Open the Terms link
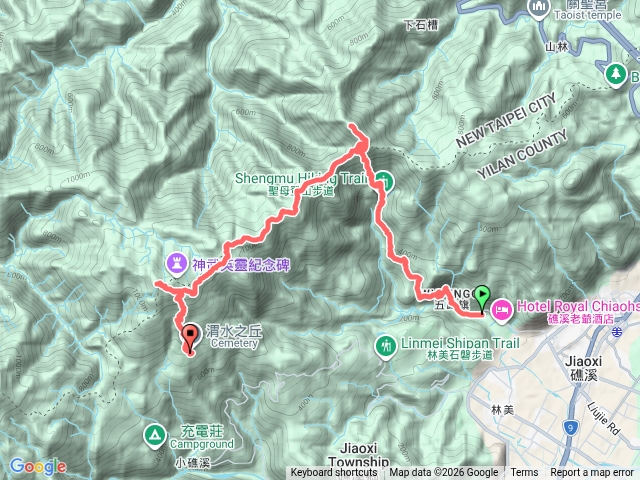This screenshot has width=640, height=480. [524, 473]
